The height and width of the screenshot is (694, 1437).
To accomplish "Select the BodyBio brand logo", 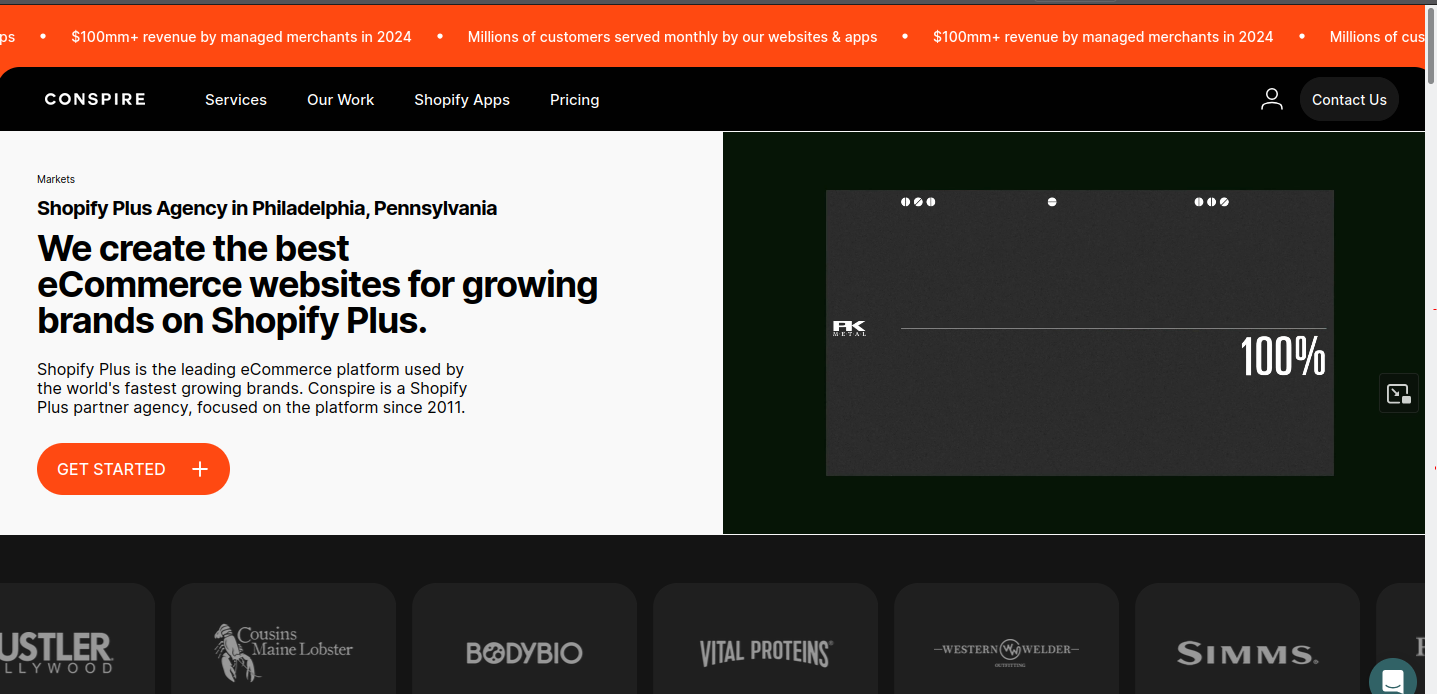I will coord(524,653).
